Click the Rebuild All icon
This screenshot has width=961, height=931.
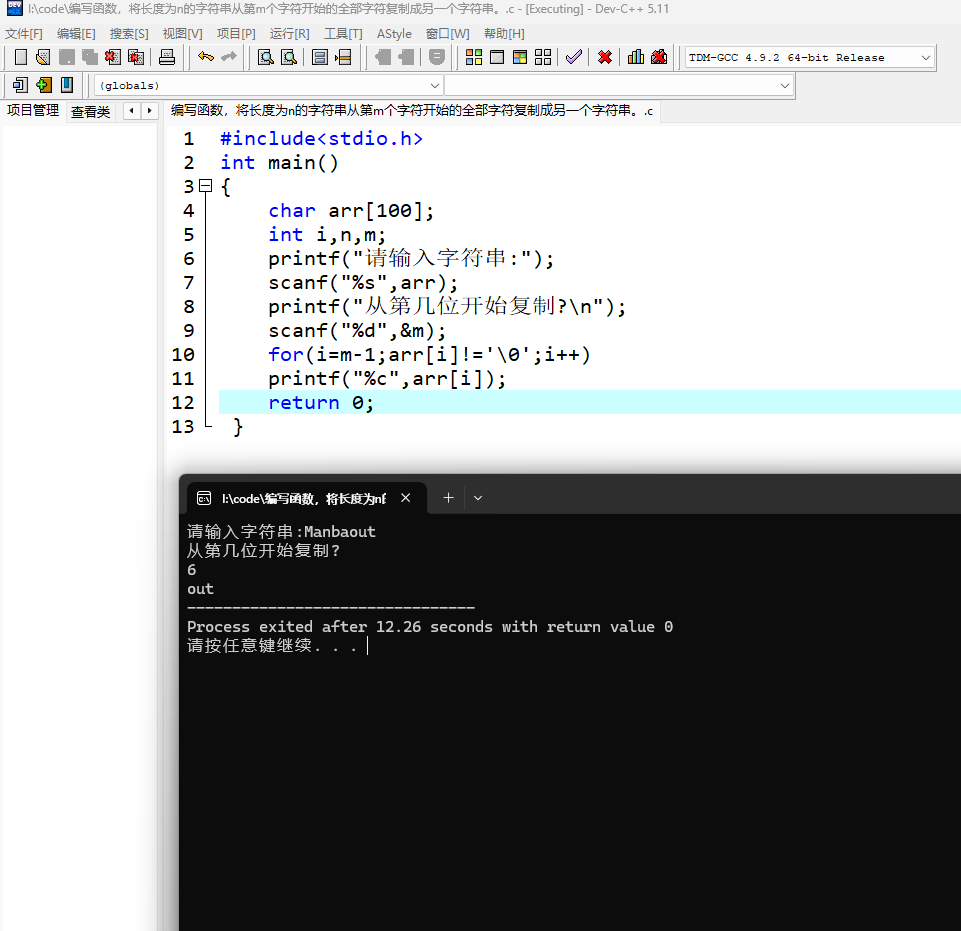point(543,57)
